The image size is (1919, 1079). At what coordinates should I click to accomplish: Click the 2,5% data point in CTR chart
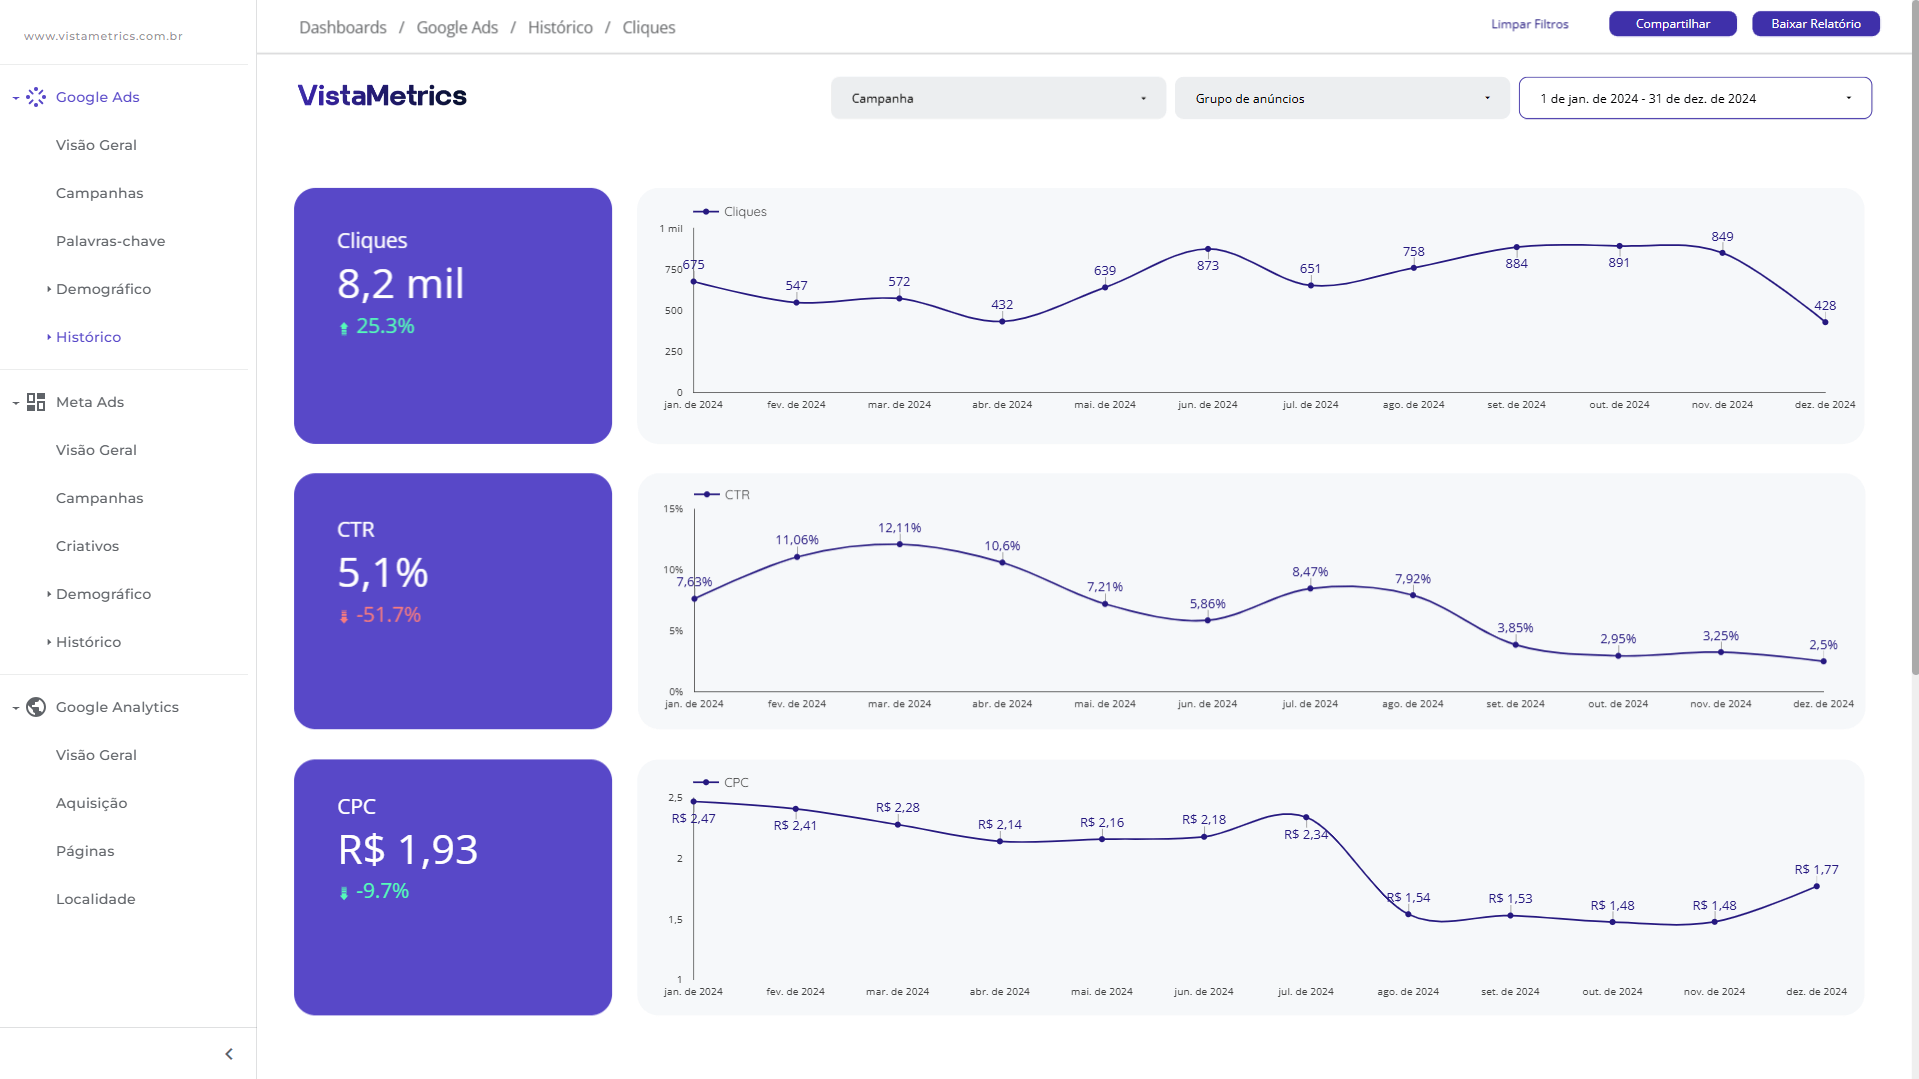(x=1823, y=661)
